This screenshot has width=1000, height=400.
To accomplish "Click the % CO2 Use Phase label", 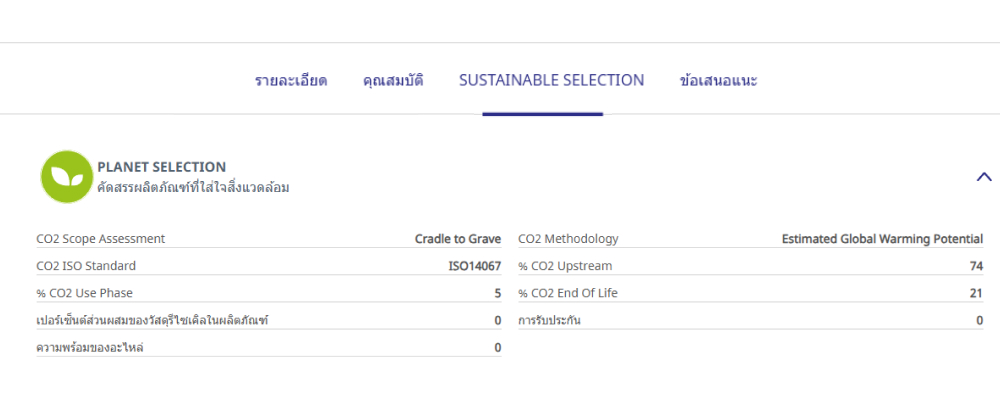I will click(x=85, y=293).
